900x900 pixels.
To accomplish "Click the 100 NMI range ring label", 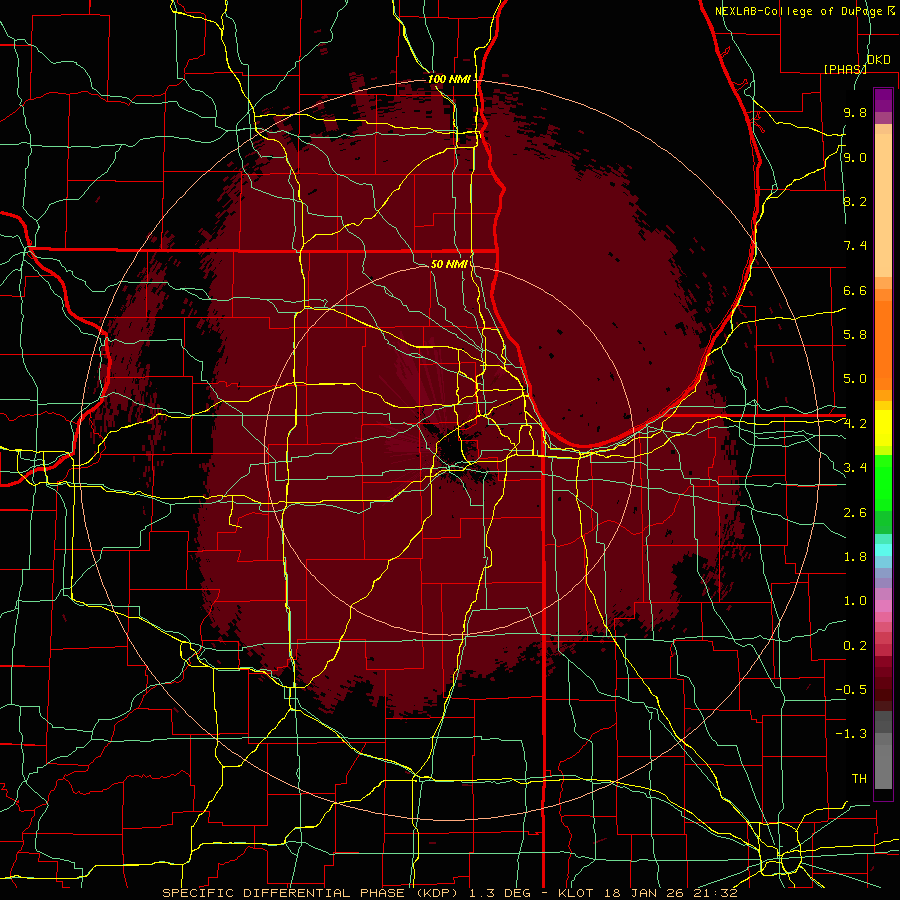I will coord(449,79).
